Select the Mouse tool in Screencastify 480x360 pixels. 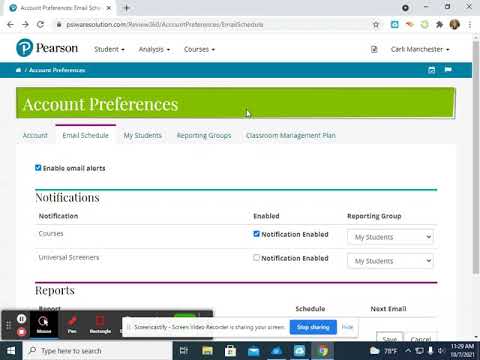(x=44, y=325)
